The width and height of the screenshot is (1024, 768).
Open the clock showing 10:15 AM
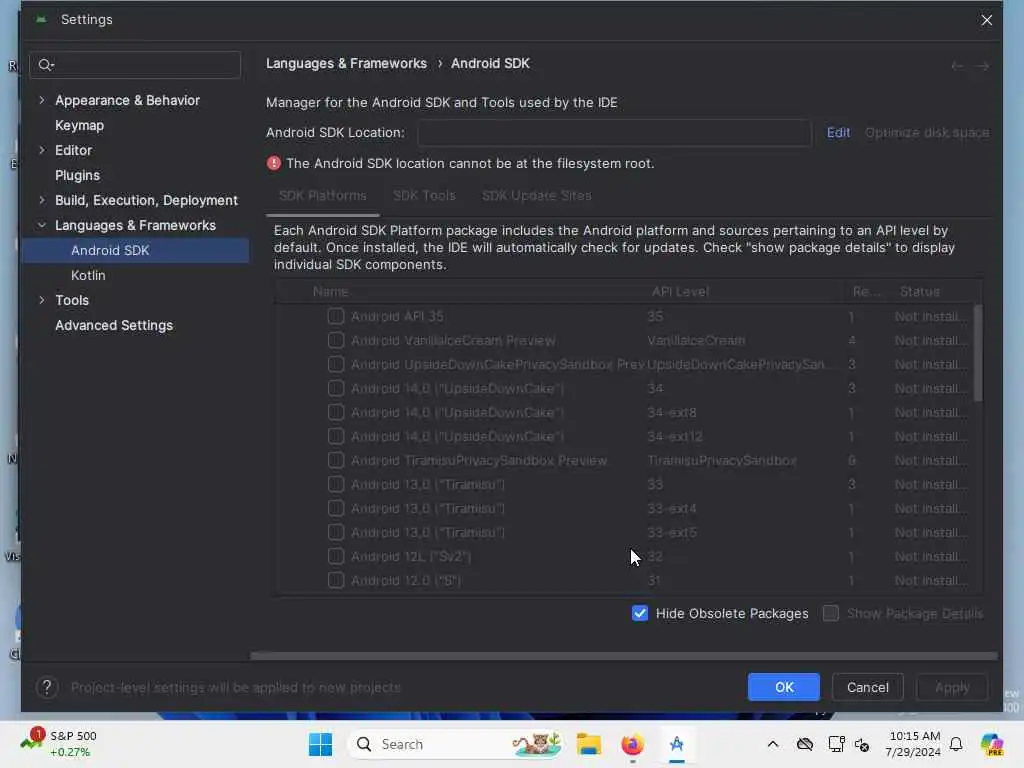[x=914, y=744]
